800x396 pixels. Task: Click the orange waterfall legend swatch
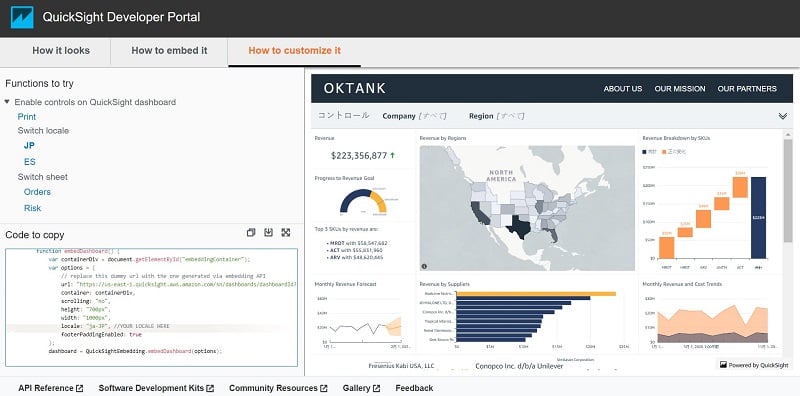click(x=665, y=152)
